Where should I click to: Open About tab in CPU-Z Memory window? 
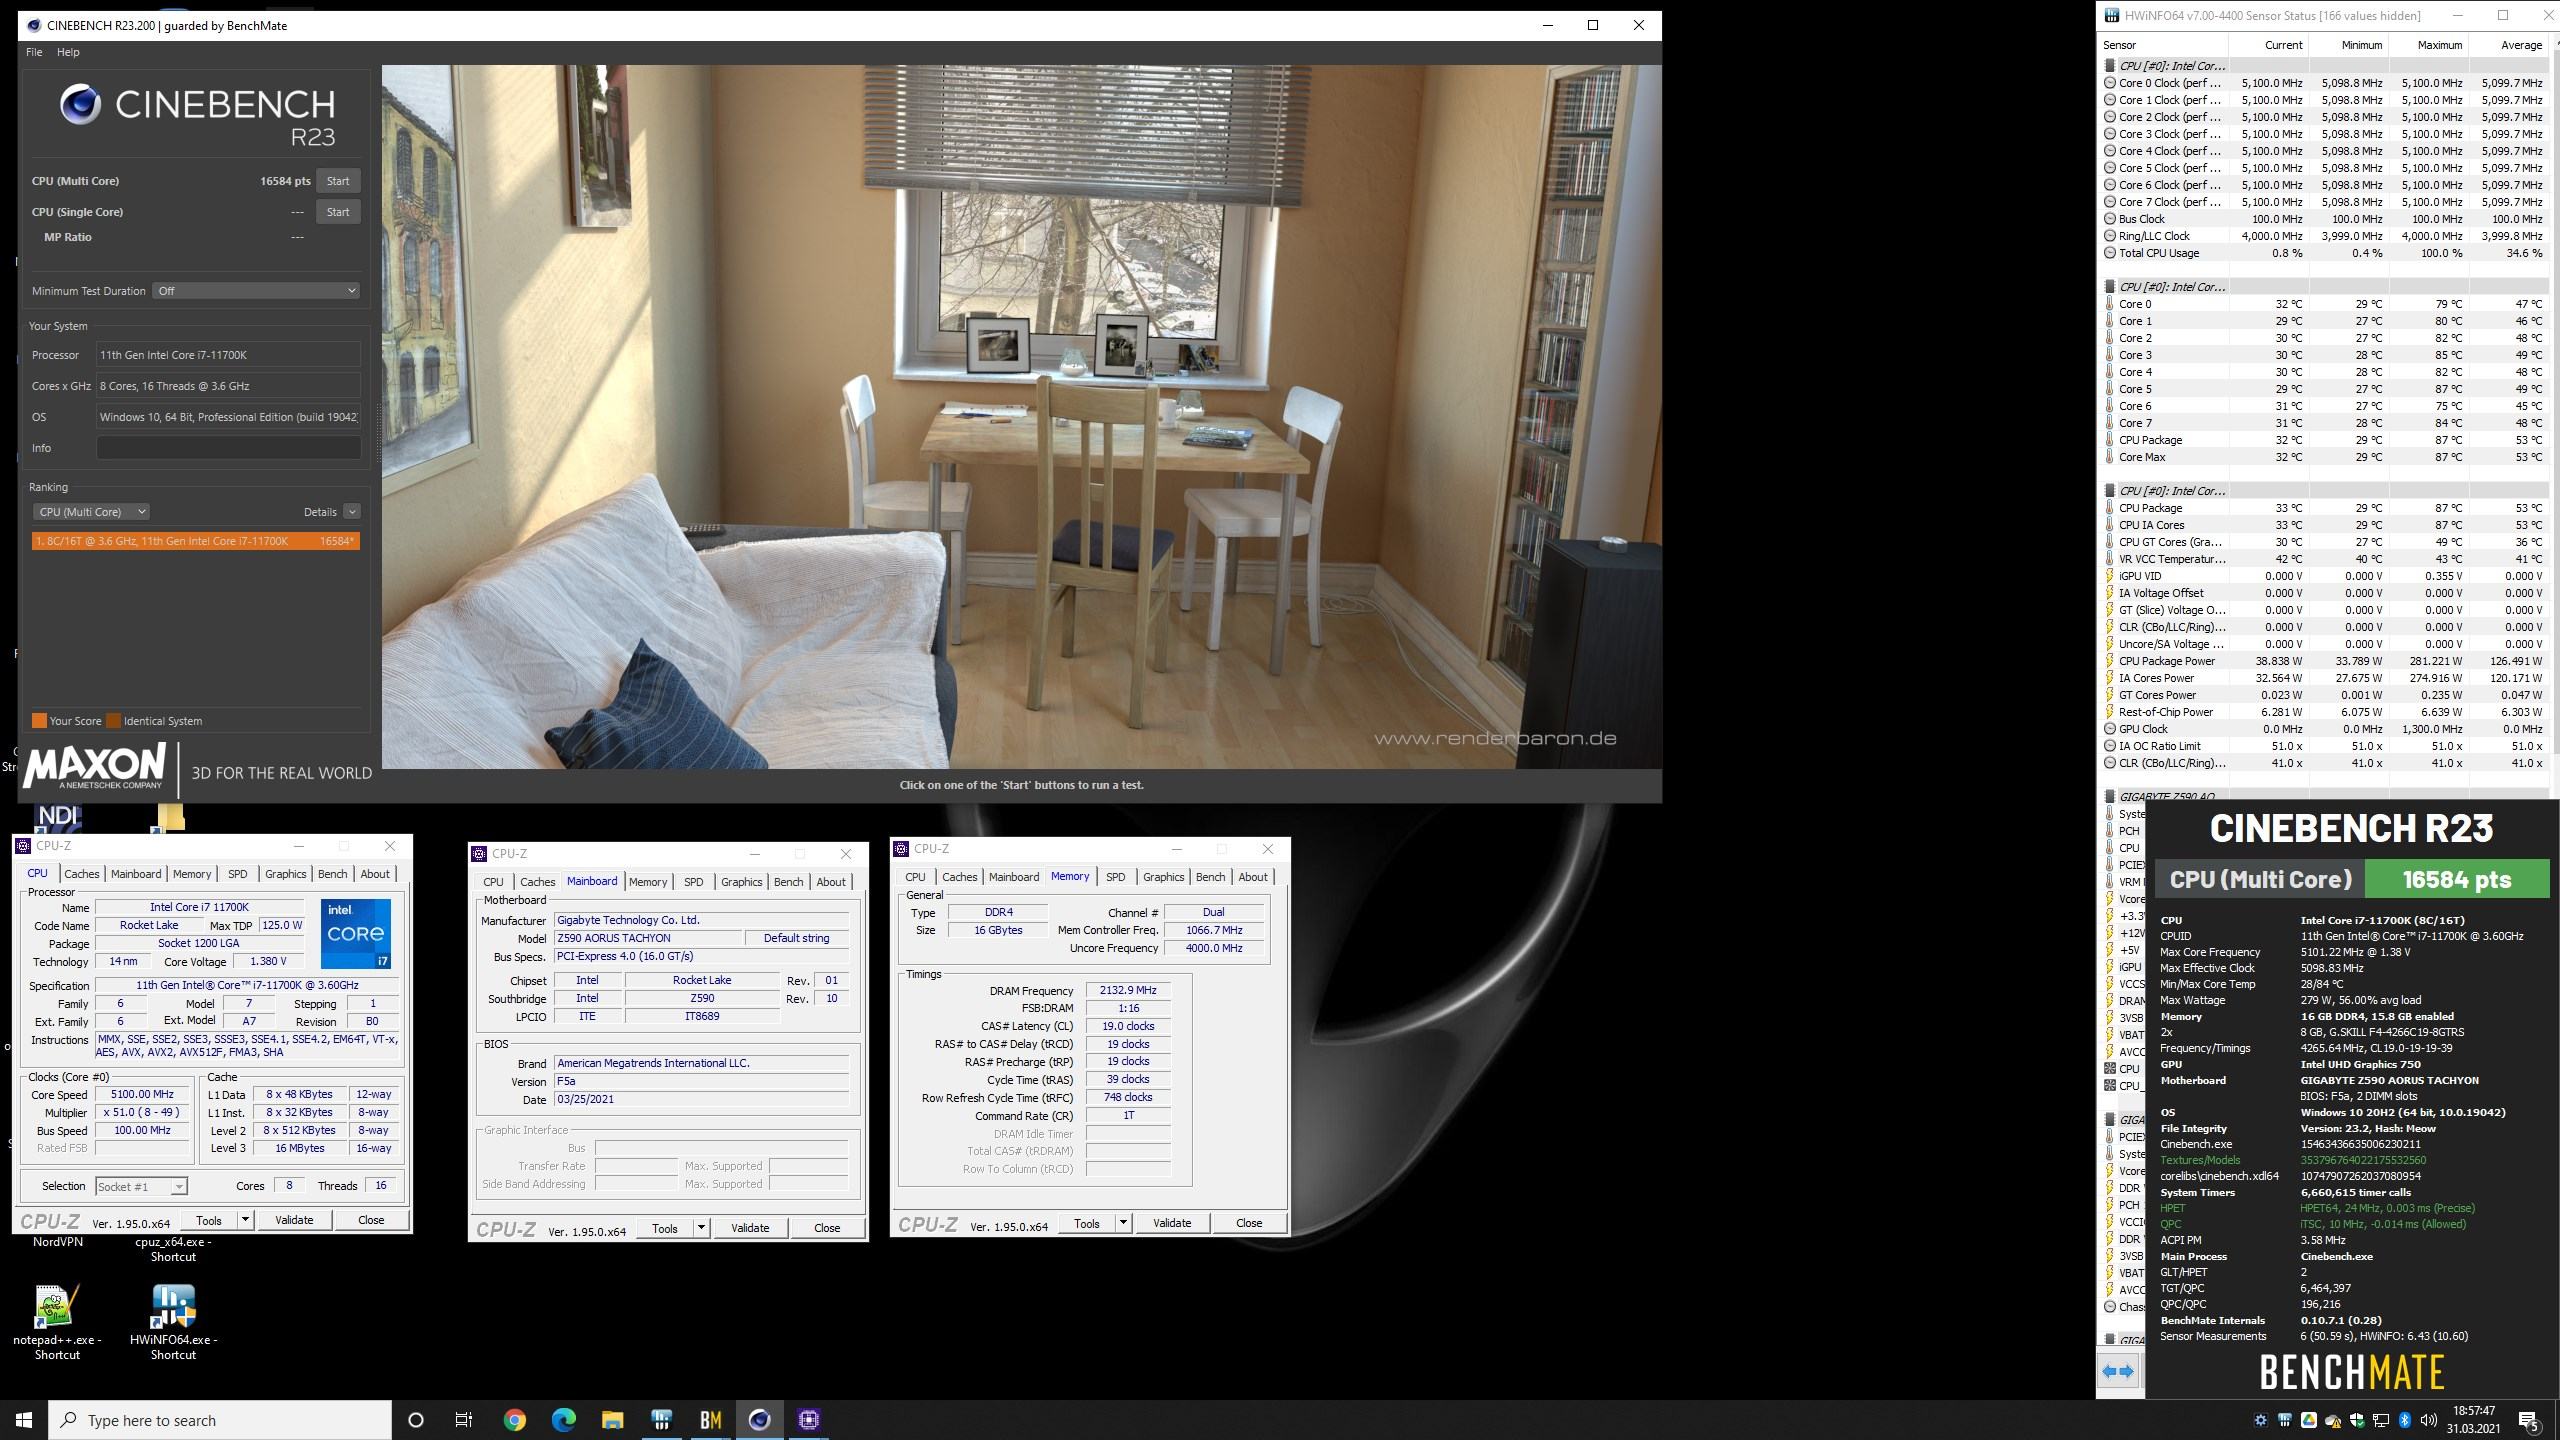click(x=1253, y=877)
